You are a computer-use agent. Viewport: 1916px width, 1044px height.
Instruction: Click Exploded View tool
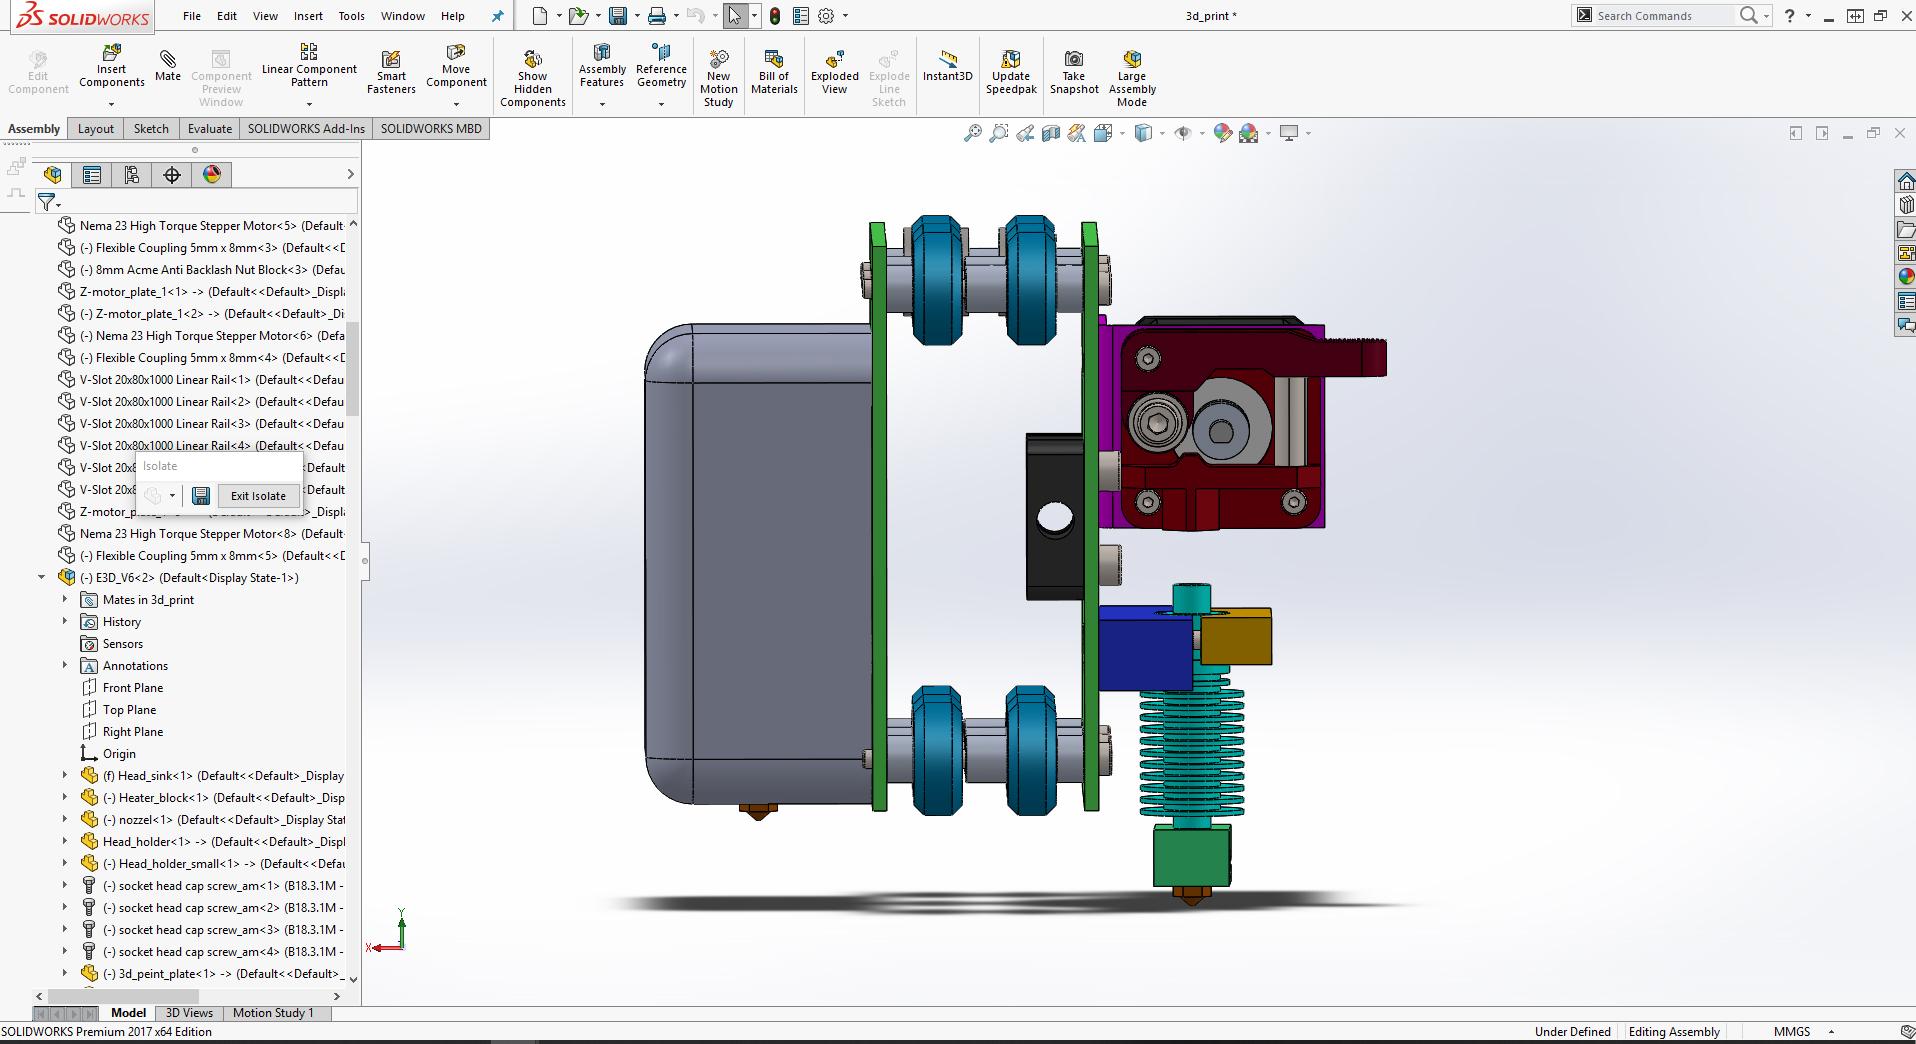pos(835,72)
